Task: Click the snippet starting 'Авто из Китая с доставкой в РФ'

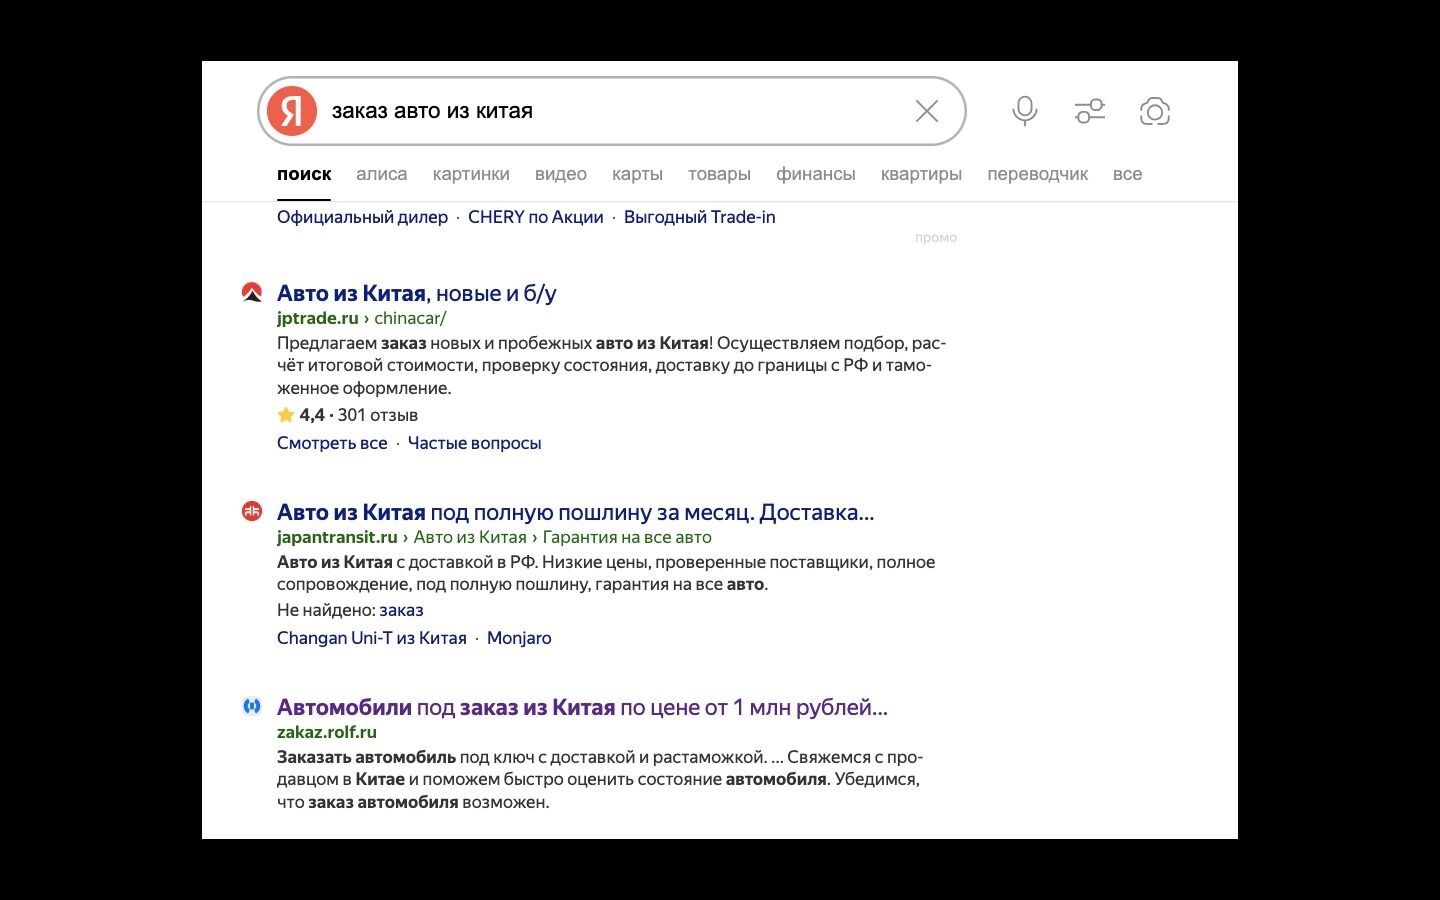Action: pos(606,573)
